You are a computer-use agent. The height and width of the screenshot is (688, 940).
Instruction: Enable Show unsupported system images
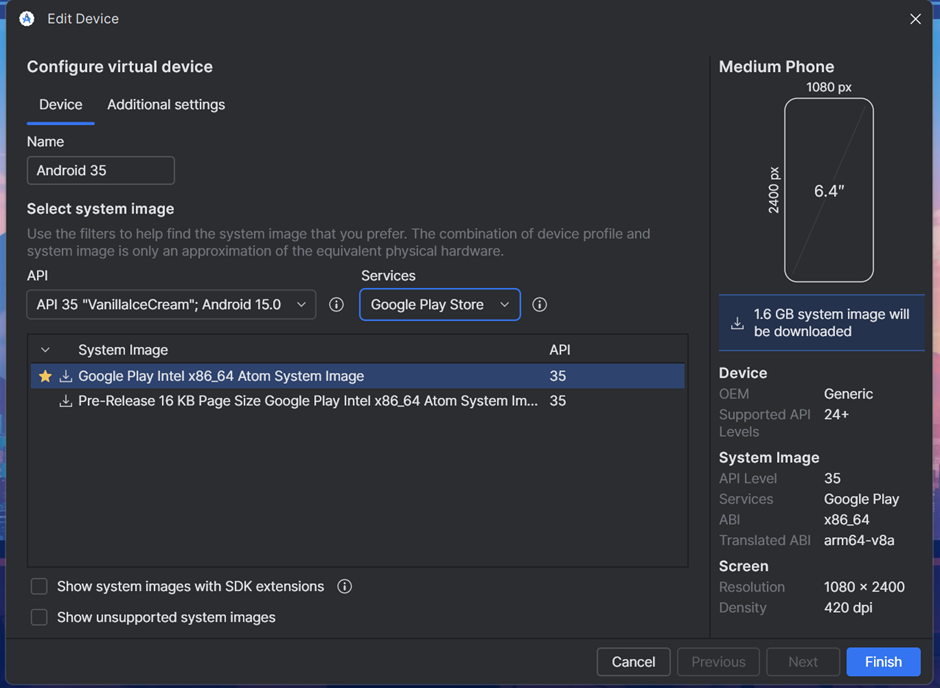coord(39,617)
